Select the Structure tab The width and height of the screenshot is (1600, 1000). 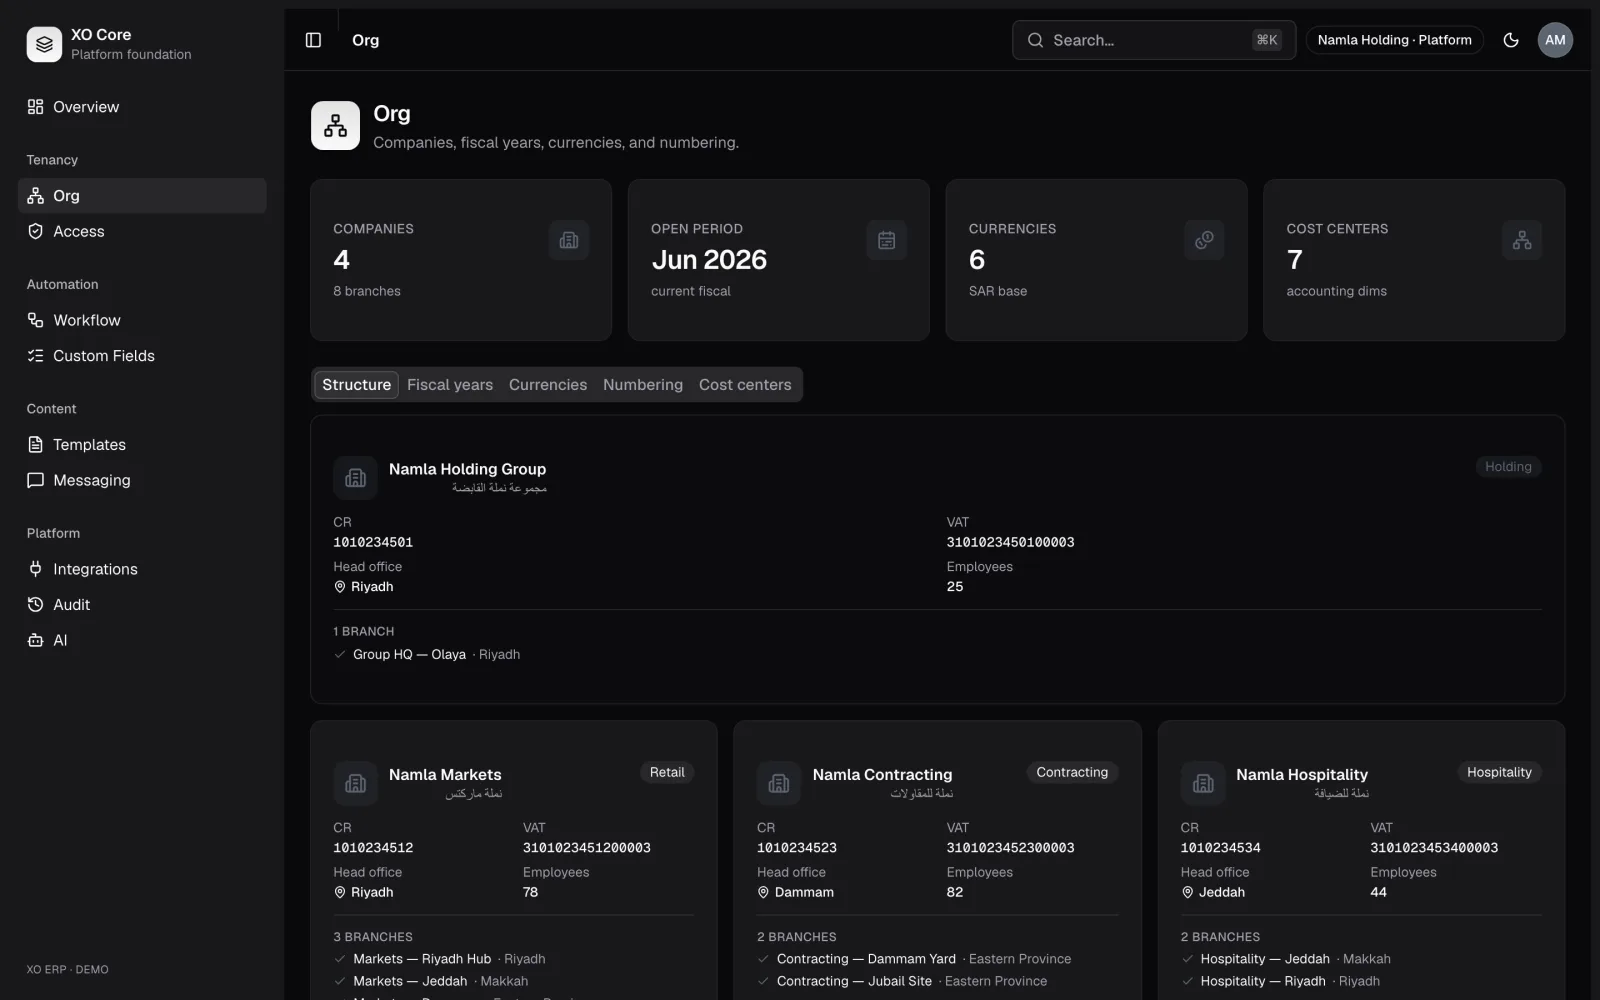[356, 385]
